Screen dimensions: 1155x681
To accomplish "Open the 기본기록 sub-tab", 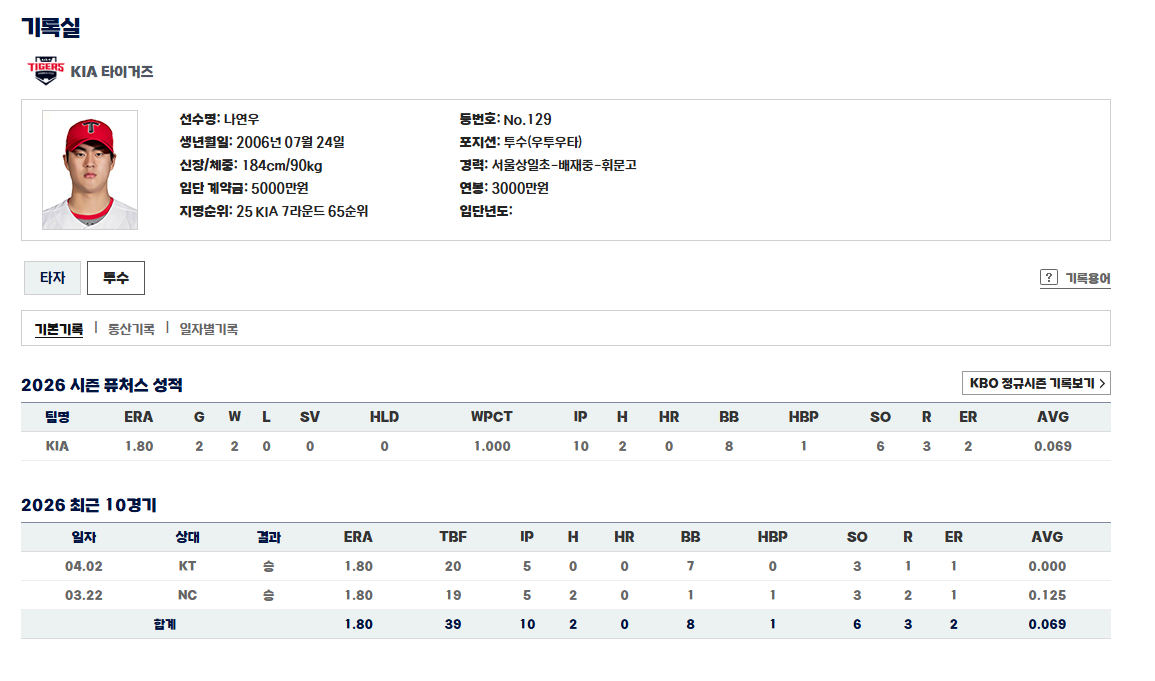I will click(x=59, y=328).
